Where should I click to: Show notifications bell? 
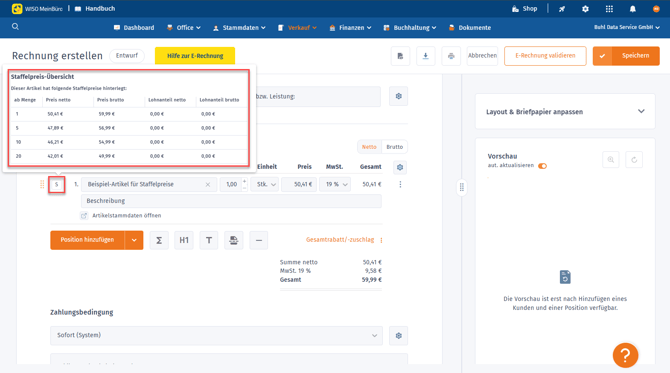point(633,9)
